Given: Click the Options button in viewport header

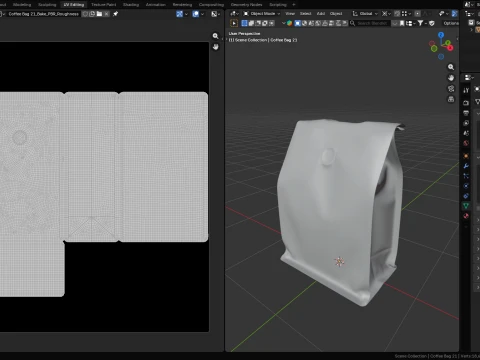Looking at the screenshot, I should pyautogui.click(x=451, y=23).
